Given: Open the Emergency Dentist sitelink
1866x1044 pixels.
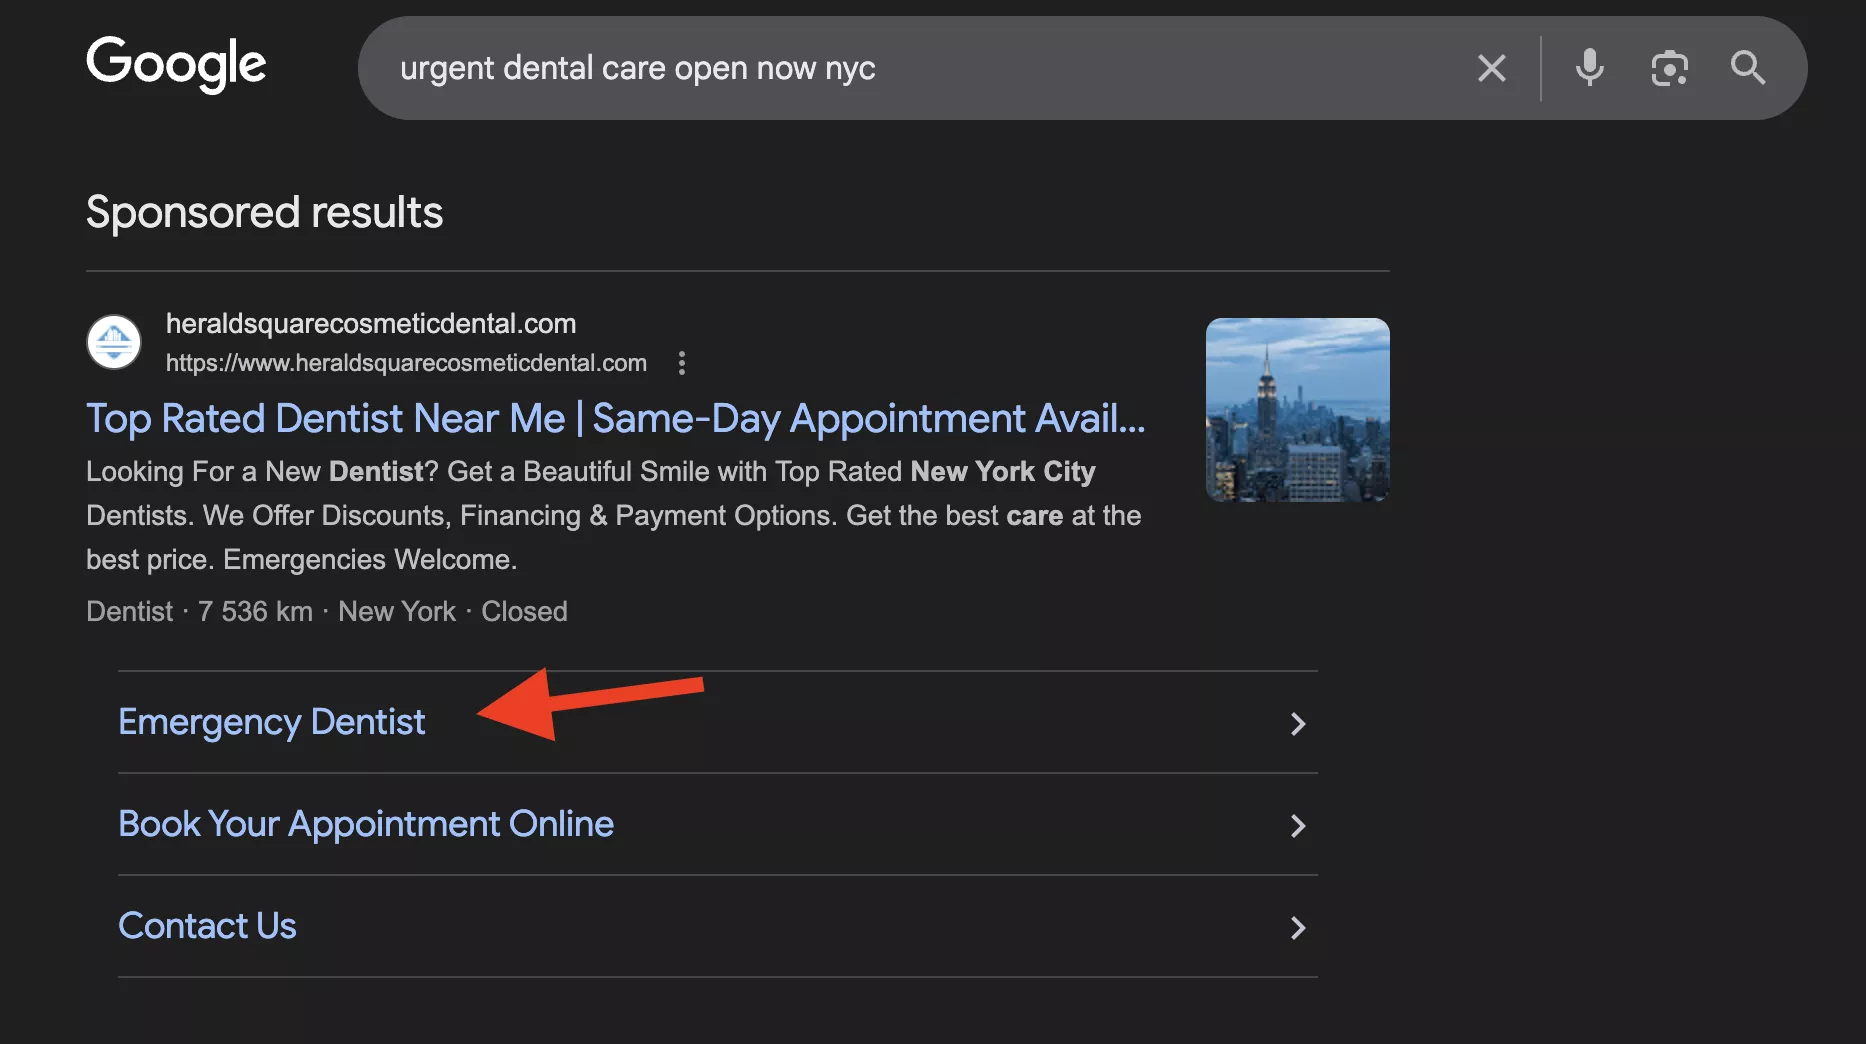Looking at the screenshot, I should coord(272,722).
